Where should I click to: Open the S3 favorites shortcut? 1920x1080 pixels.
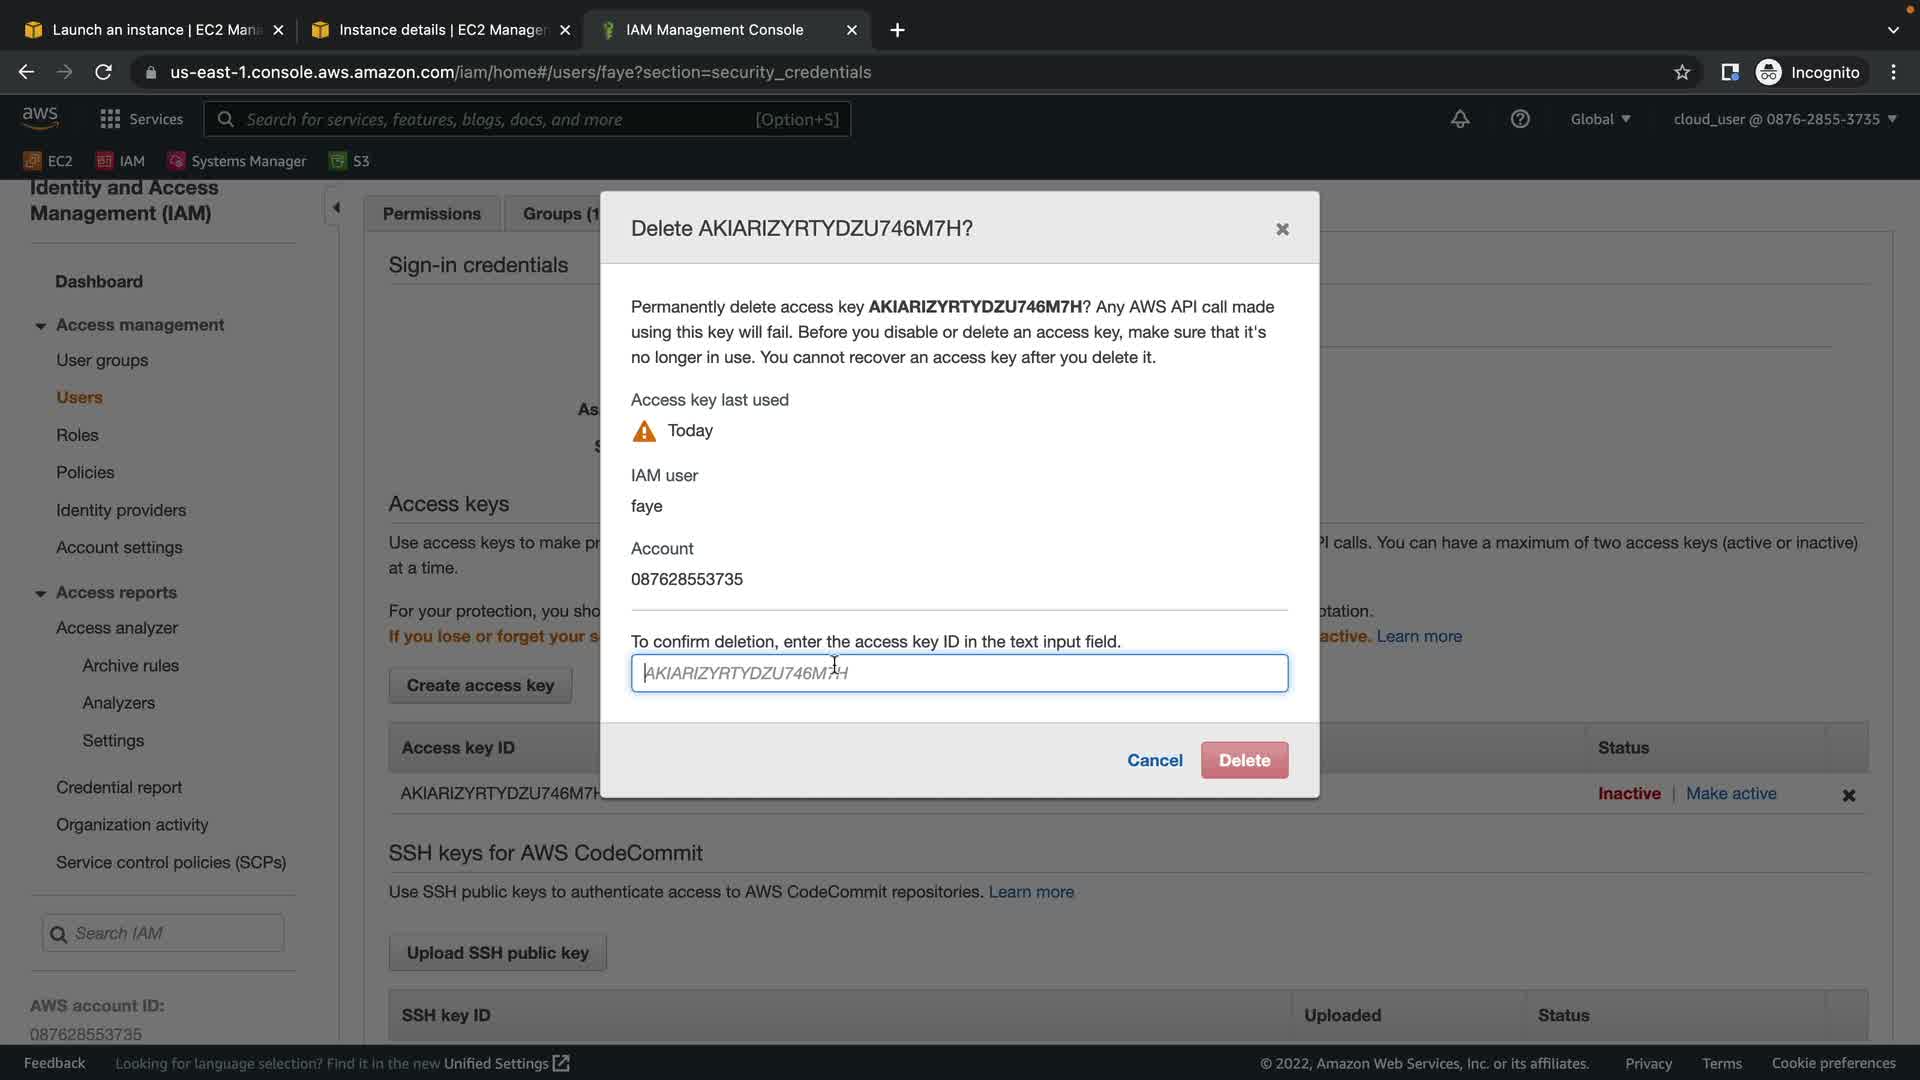click(x=350, y=161)
